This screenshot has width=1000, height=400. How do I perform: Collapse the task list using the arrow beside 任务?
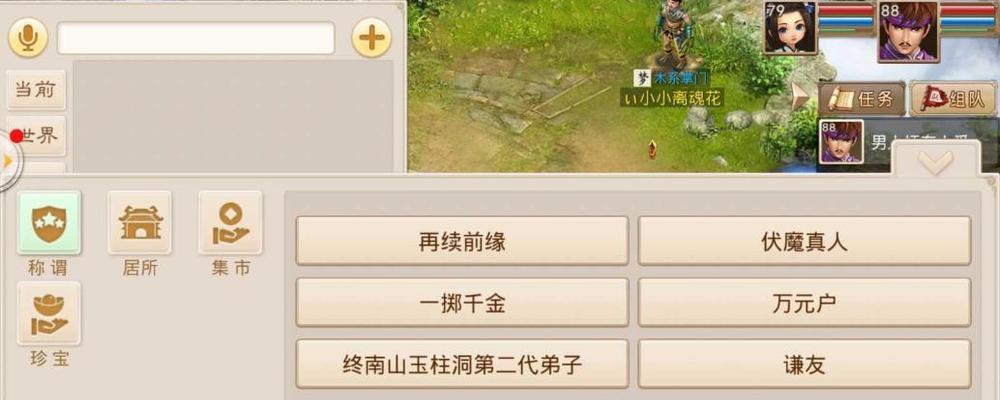(x=800, y=97)
